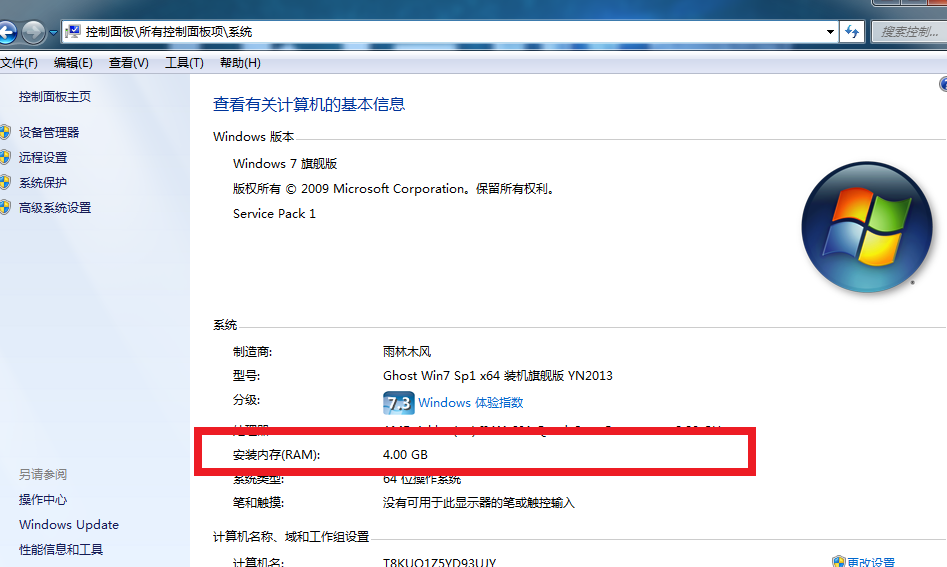
Task: Open the 帮助(H) menu
Action: 240,63
